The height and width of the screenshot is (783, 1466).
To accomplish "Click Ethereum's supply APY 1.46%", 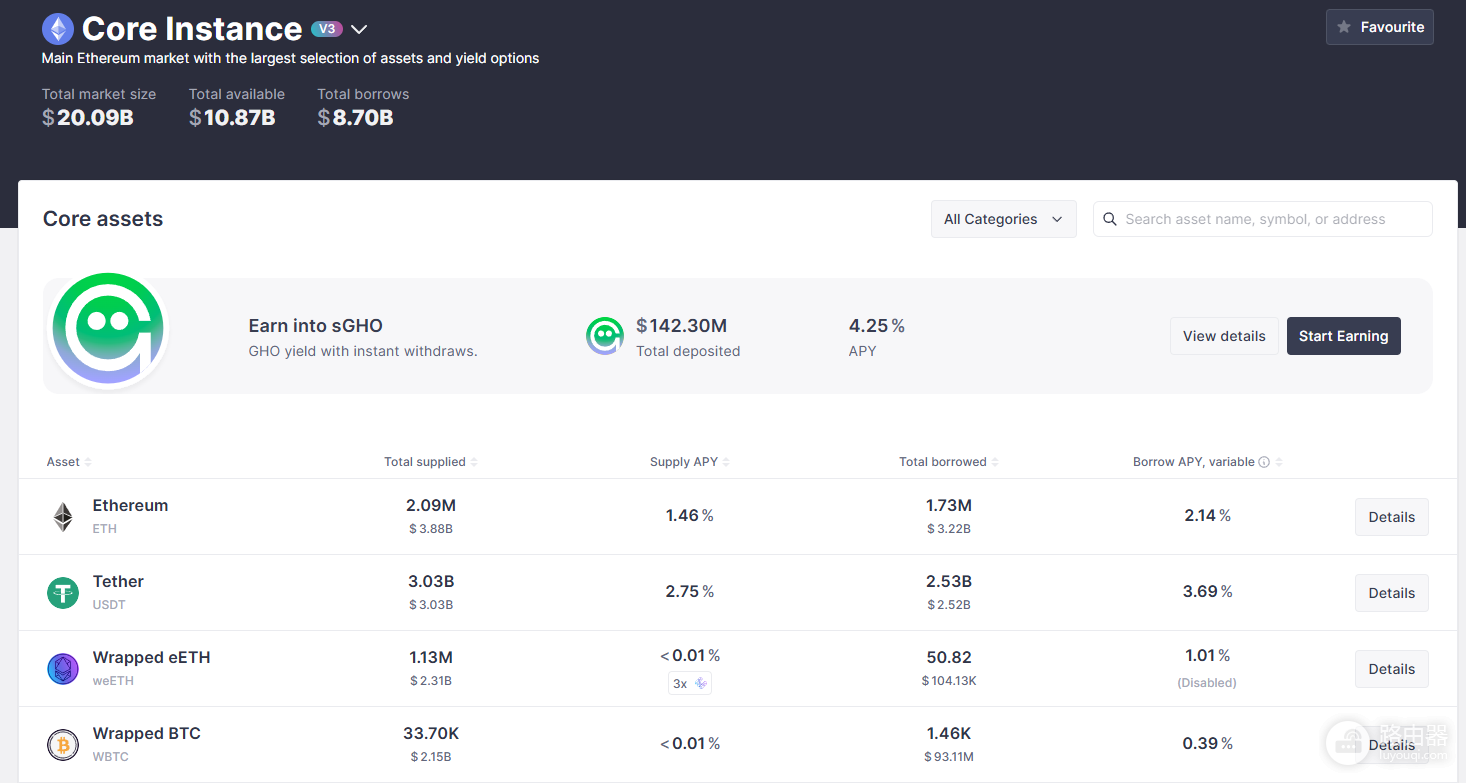I will [690, 516].
